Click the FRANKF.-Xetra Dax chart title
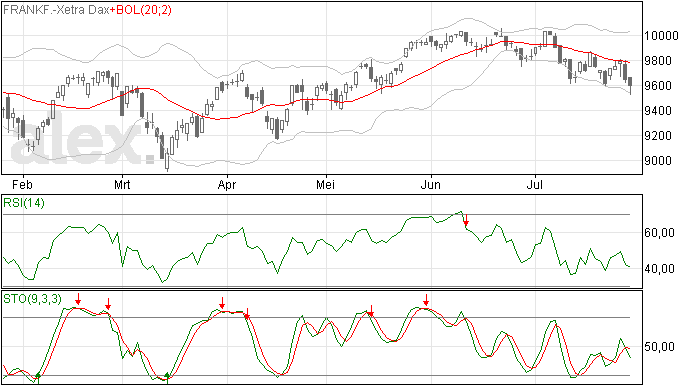 click(56, 10)
